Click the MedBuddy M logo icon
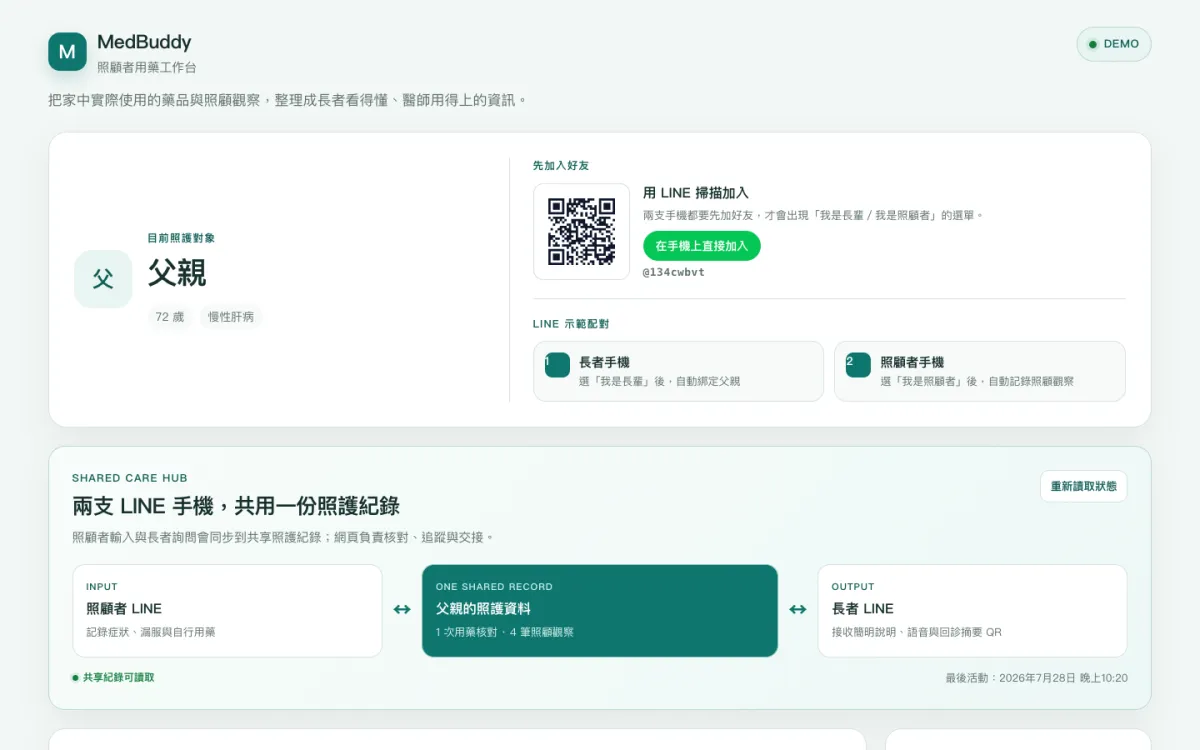Screen dimensions: 1200x750 click(x=67, y=52)
